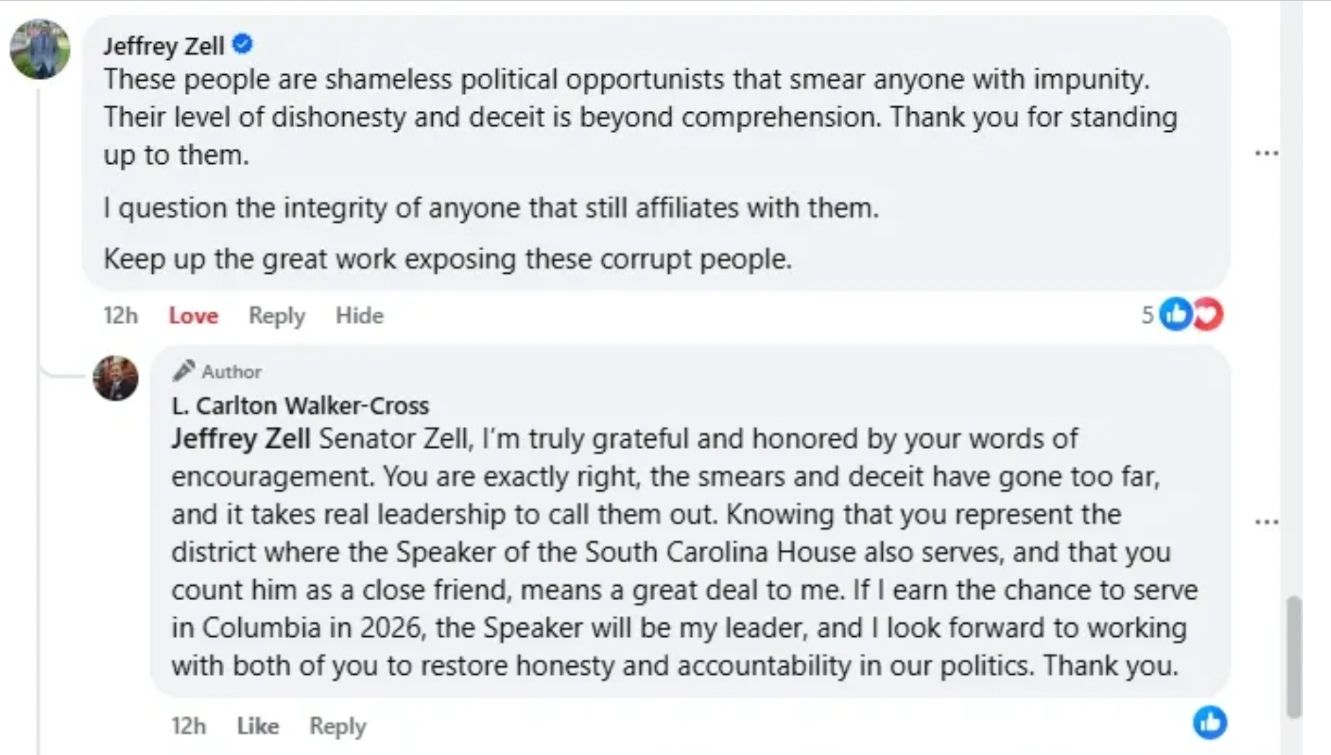View the 5 reactions count
Image resolution: width=1331 pixels, height=755 pixels.
click(1148, 315)
